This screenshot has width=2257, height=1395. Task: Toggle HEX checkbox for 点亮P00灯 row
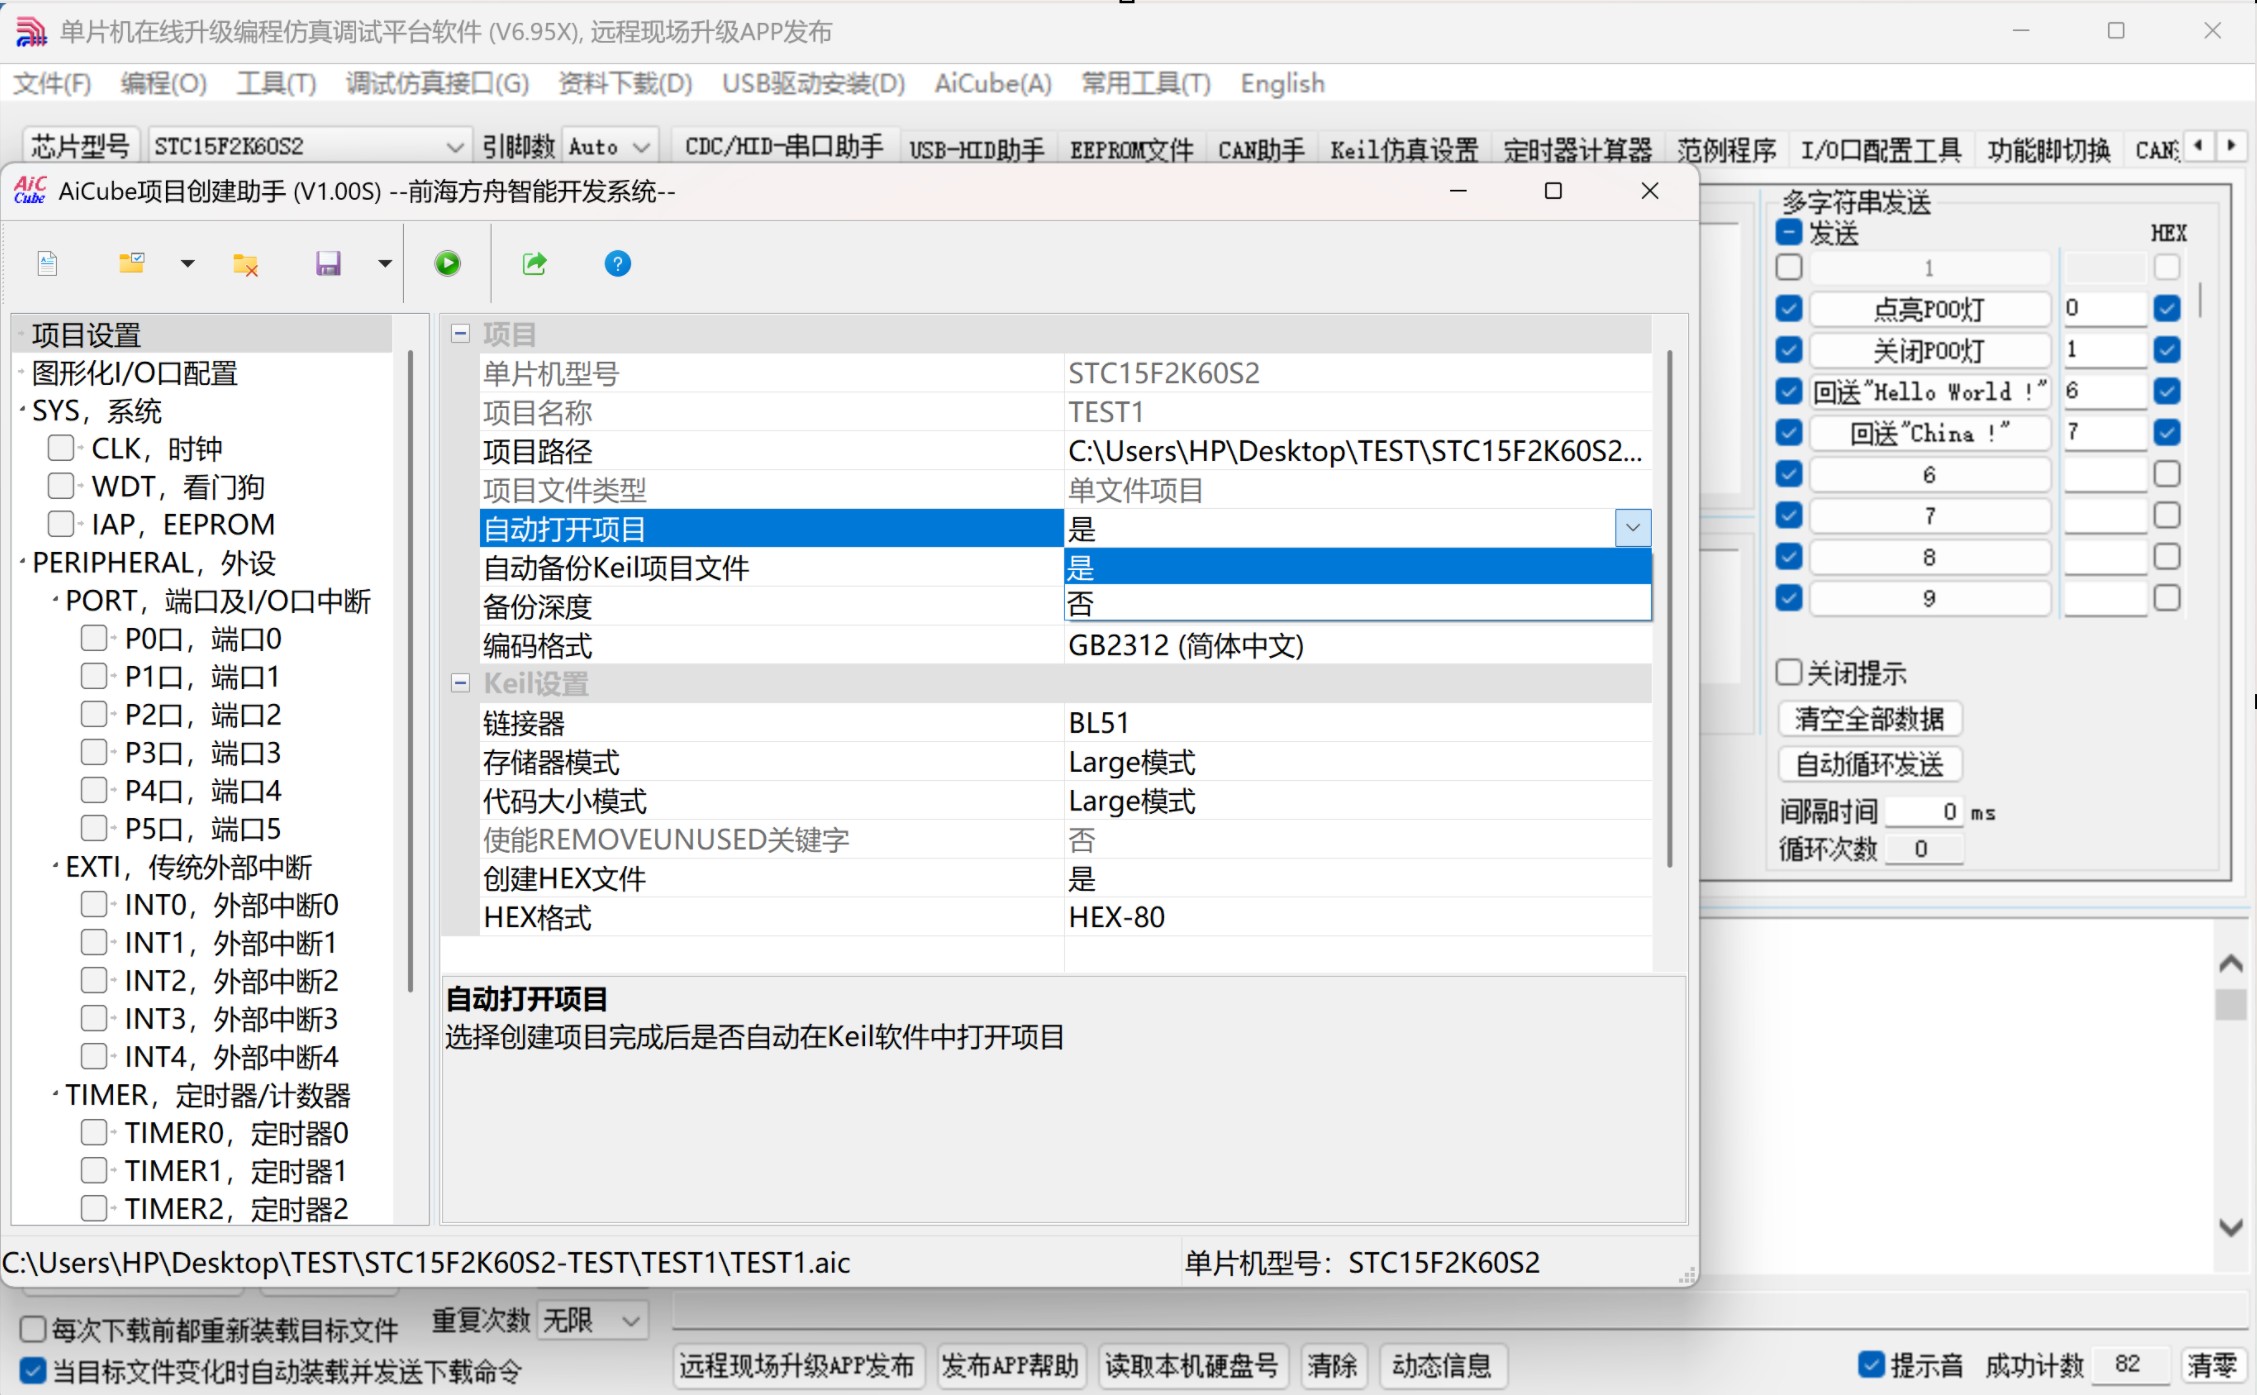pyautogui.click(x=2167, y=308)
